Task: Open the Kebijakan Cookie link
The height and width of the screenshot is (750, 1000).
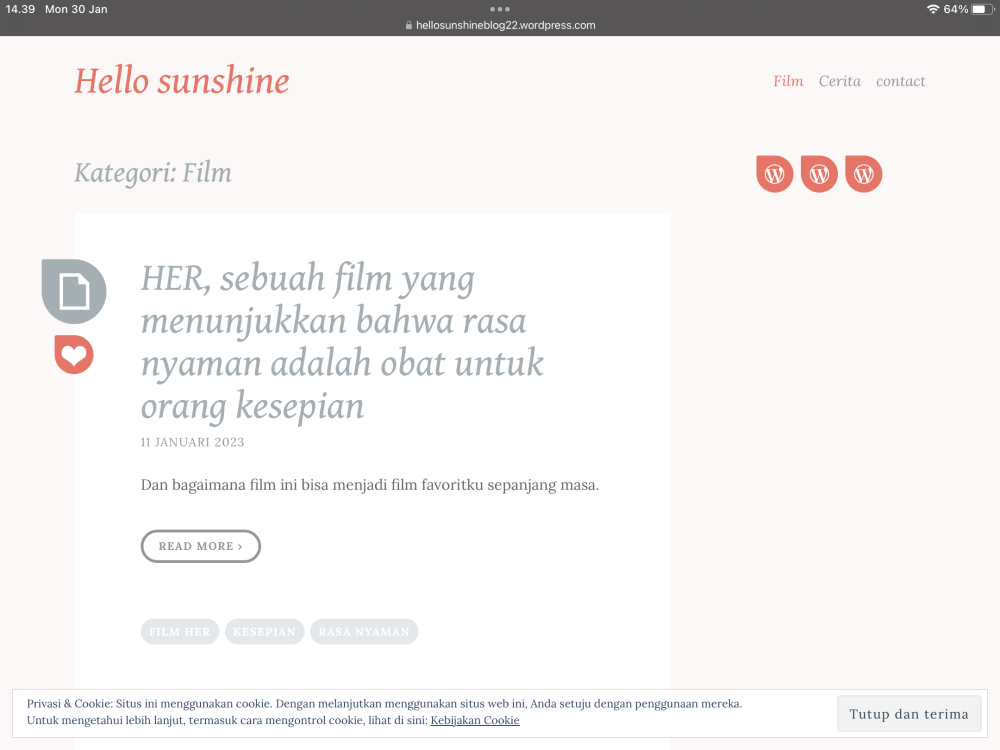Action: click(x=475, y=720)
